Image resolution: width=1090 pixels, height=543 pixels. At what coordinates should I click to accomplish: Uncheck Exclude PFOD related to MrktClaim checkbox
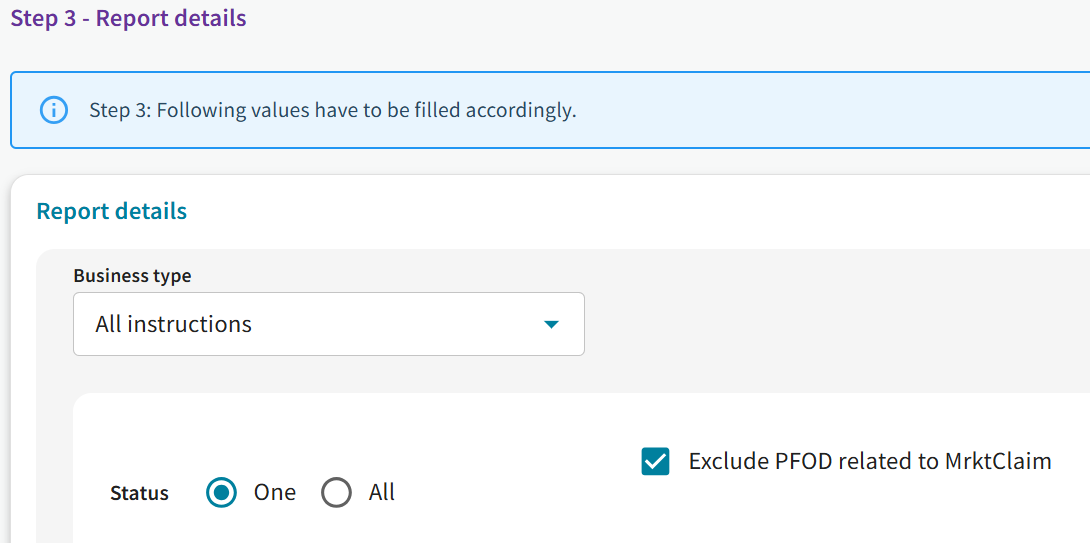[655, 461]
